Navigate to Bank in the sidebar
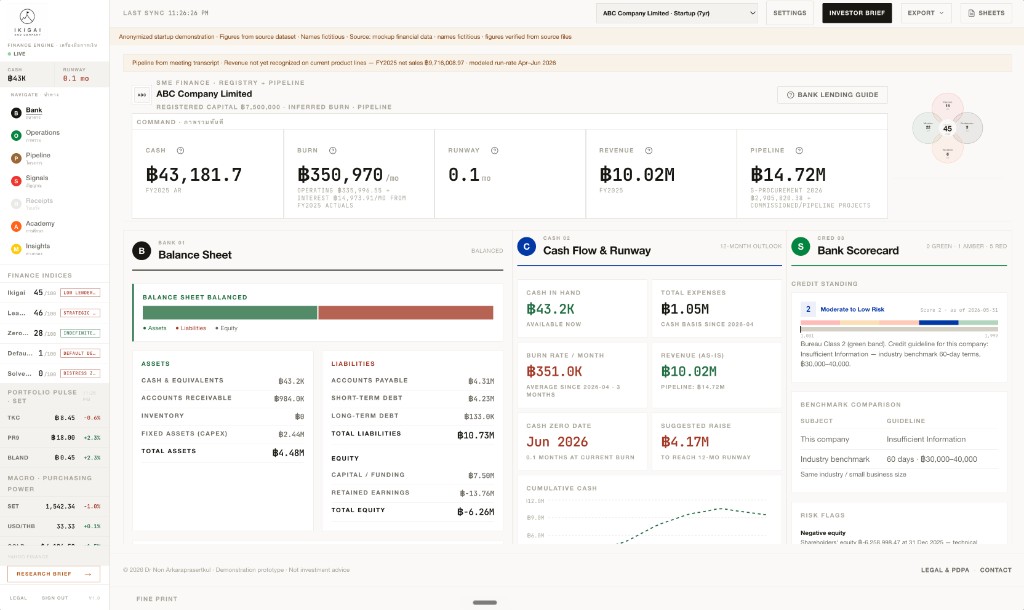 pyautogui.click(x=34, y=110)
